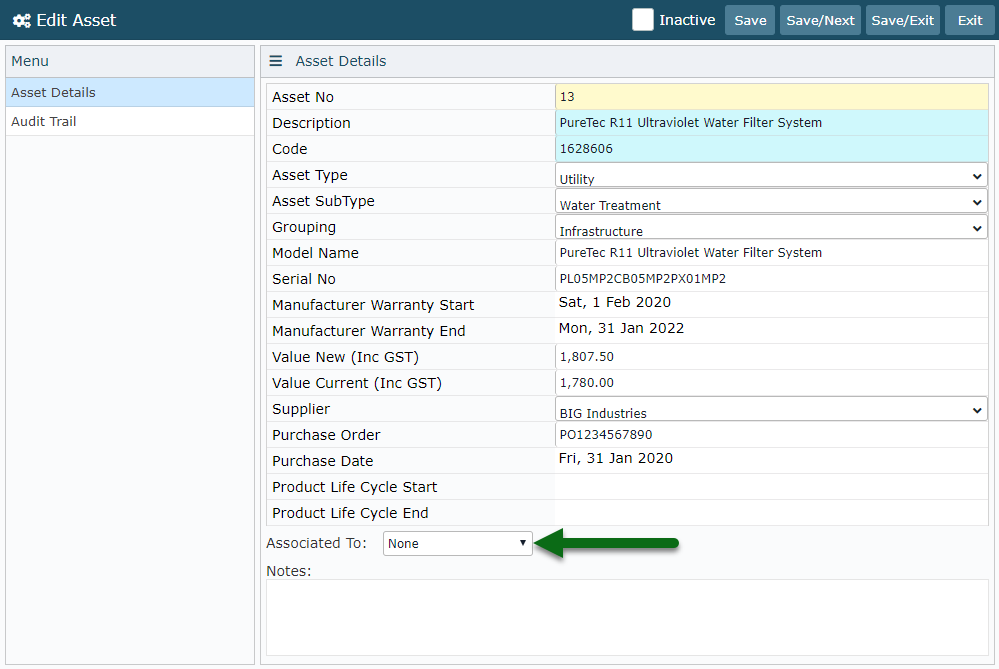Click the Notes label

pyautogui.click(x=289, y=571)
